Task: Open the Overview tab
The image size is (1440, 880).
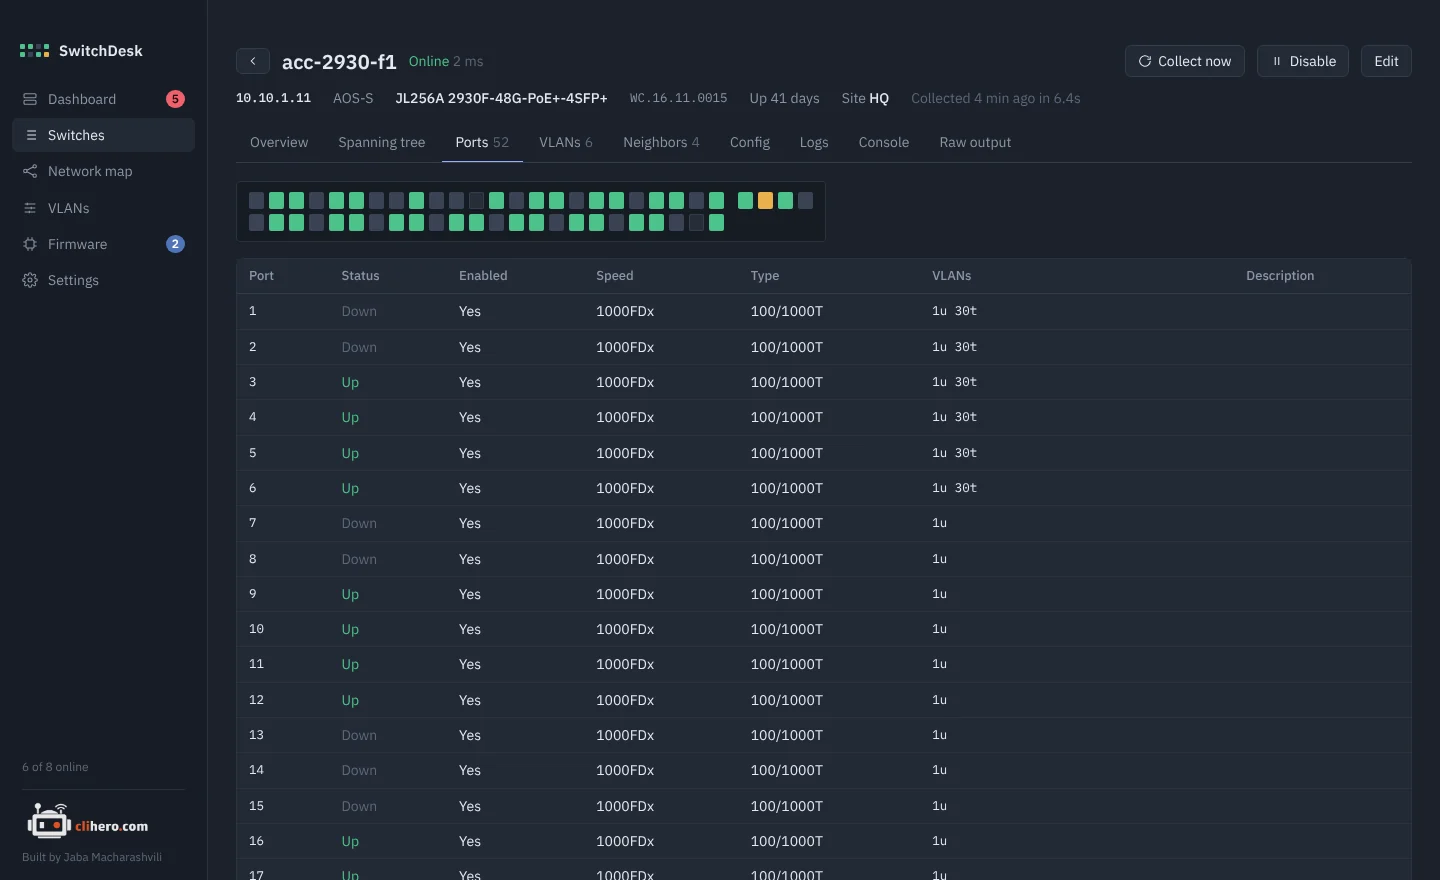Action: tap(279, 142)
